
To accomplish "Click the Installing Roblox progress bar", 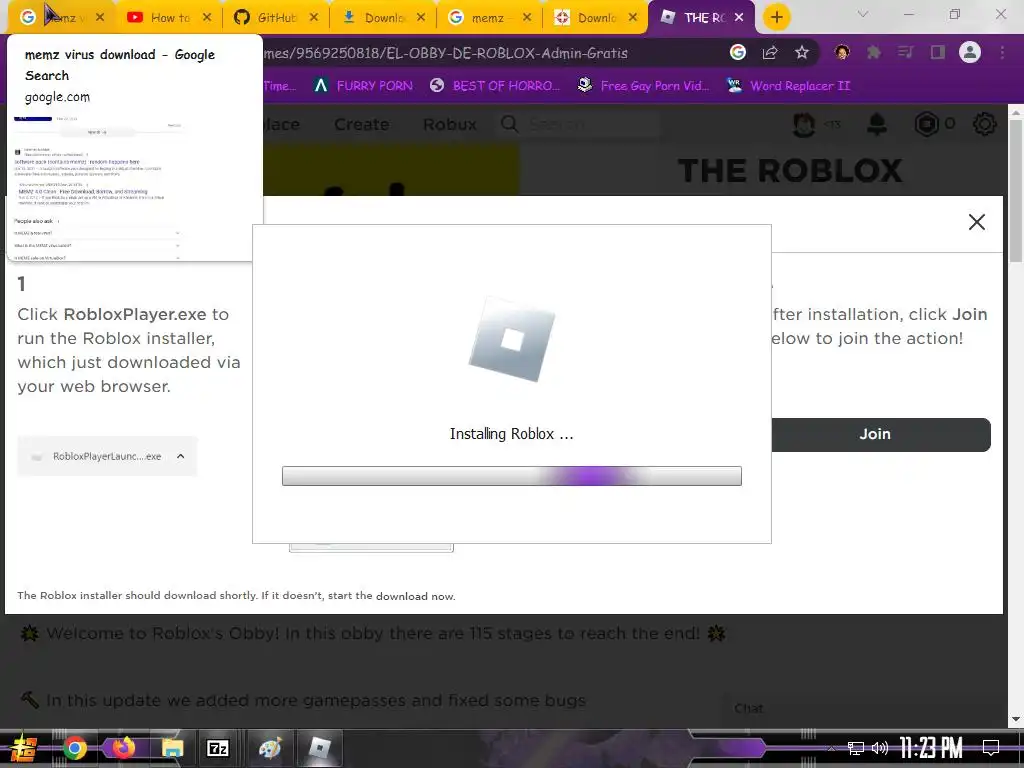I will [x=512, y=476].
